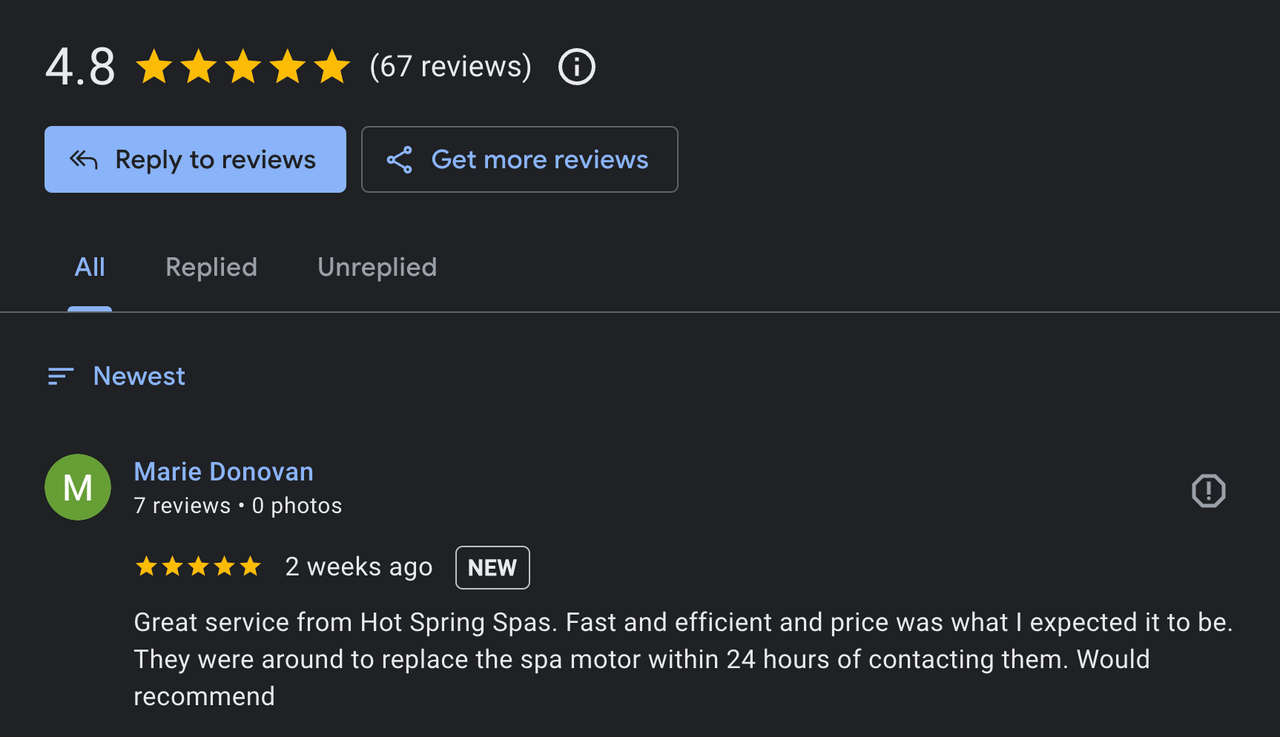This screenshot has height=737, width=1280.
Task: Report Marie Donovan's review with the flag icon
Action: pos(1208,491)
